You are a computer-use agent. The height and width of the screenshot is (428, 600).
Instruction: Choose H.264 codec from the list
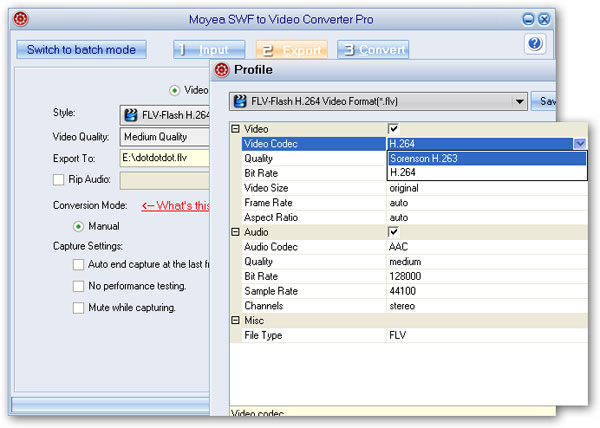coord(487,173)
